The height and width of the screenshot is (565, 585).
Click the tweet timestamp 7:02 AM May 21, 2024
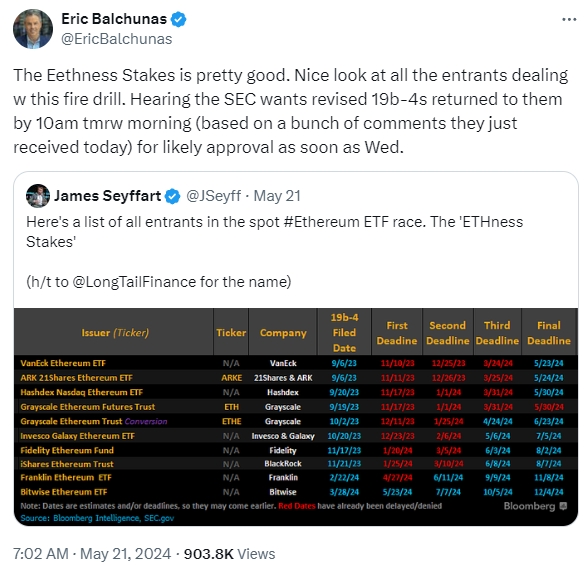[x=92, y=554]
